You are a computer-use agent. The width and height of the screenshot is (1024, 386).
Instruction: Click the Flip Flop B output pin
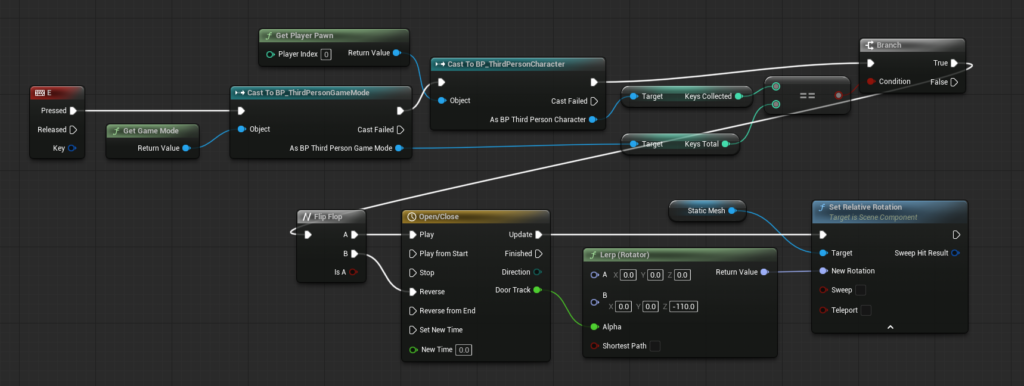tap(354, 253)
